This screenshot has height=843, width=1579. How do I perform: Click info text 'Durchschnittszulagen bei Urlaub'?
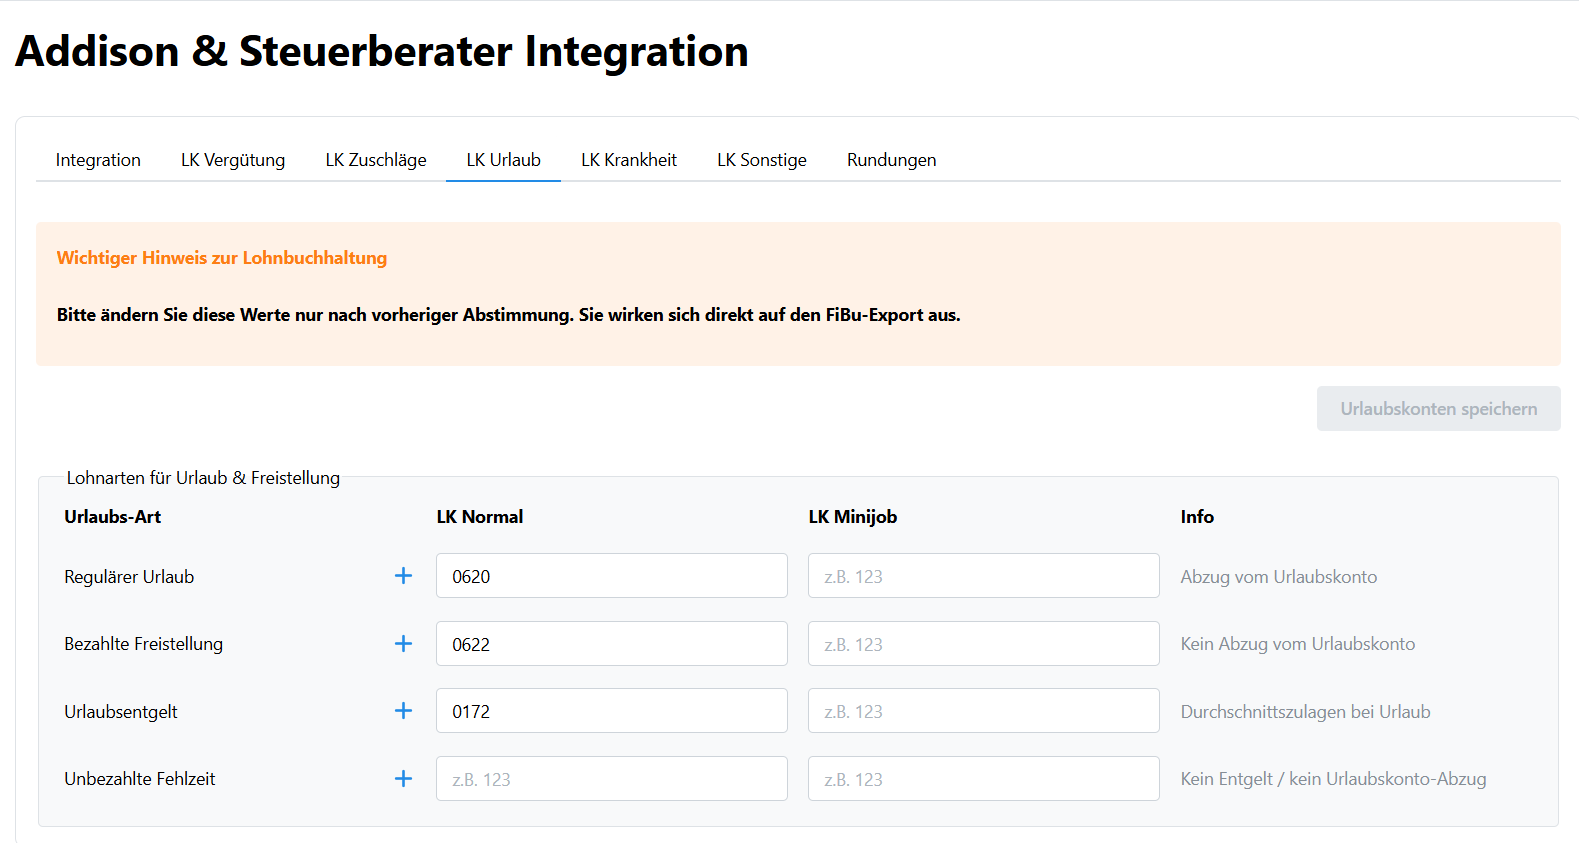click(x=1305, y=712)
